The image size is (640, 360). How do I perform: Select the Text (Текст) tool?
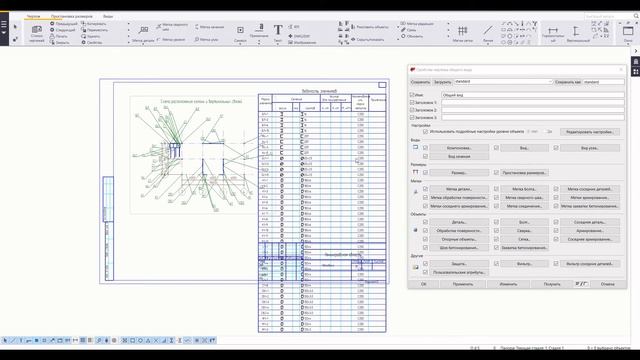278,33
